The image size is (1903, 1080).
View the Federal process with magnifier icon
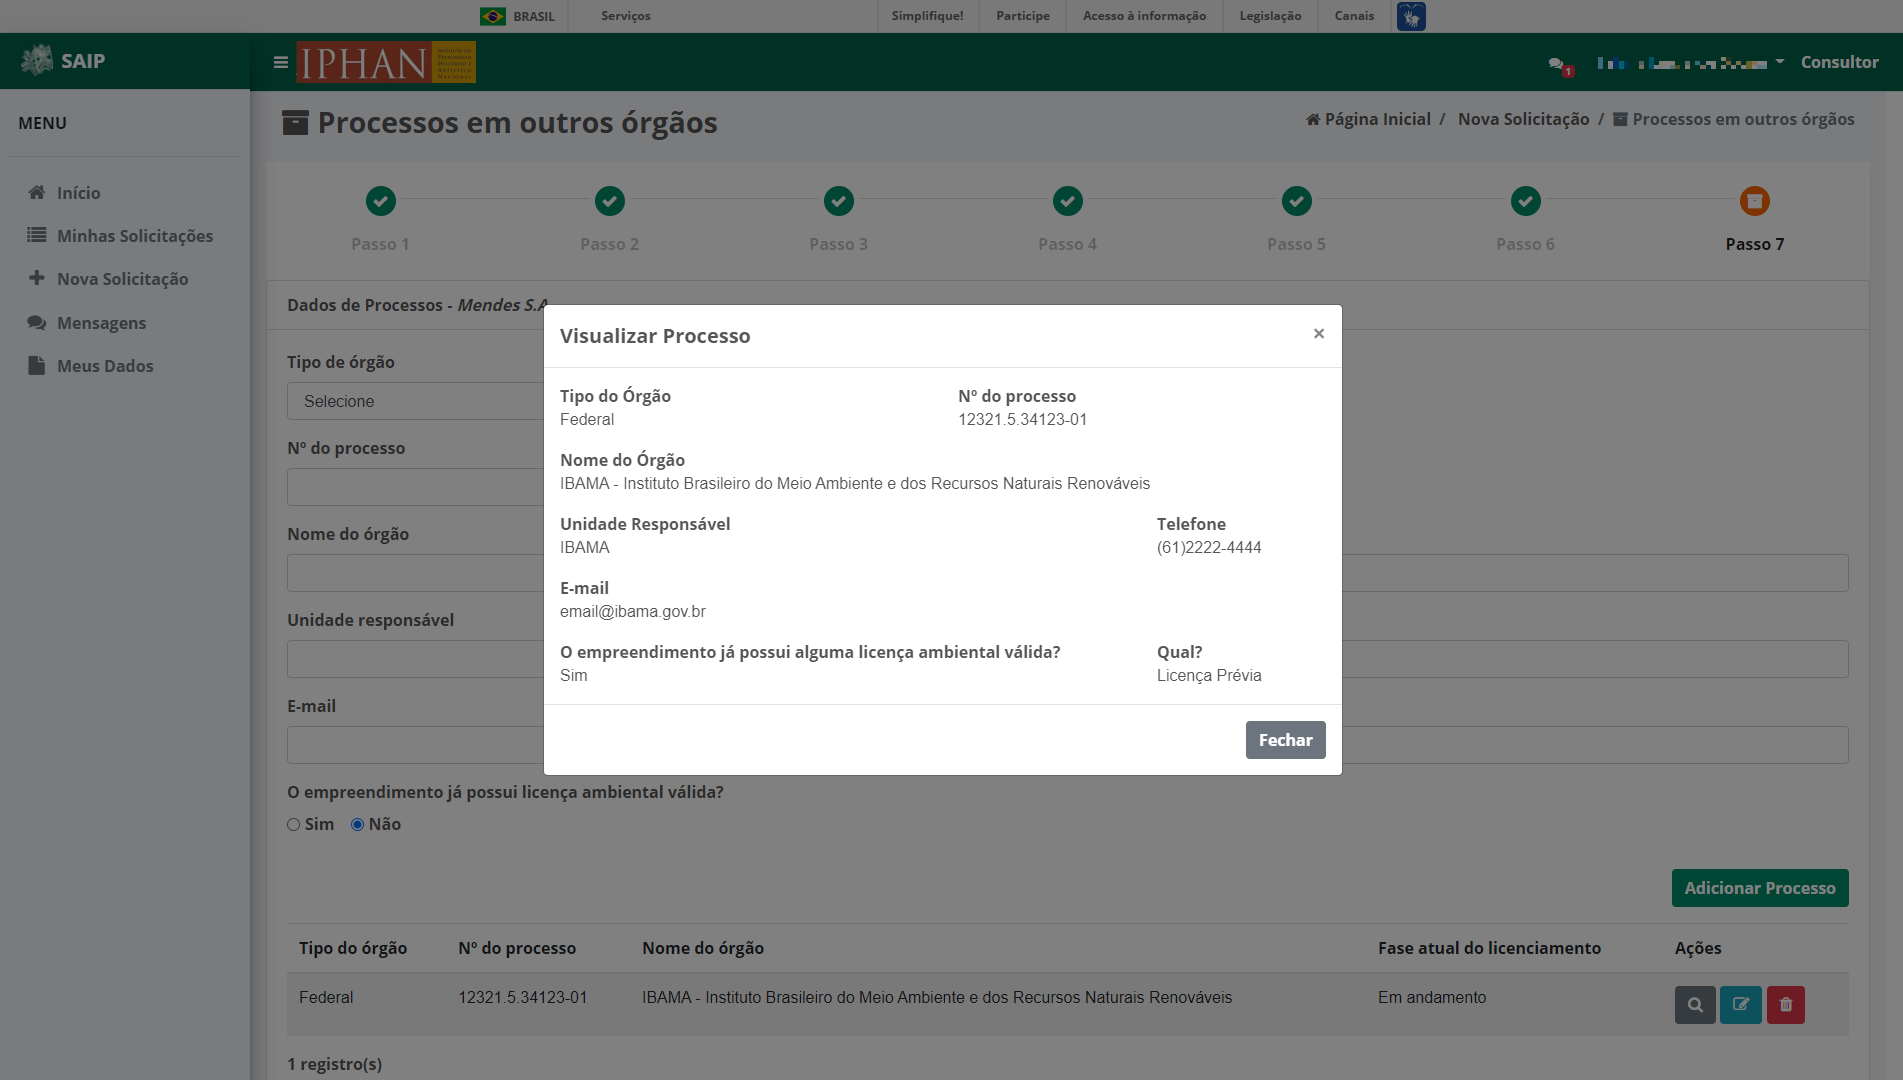tap(1695, 1005)
